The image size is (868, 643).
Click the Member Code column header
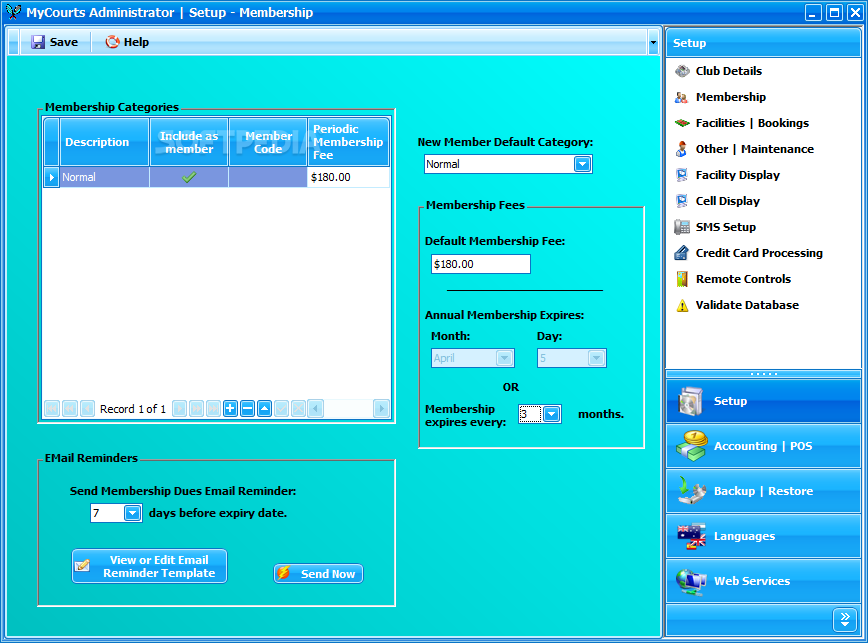coord(268,142)
